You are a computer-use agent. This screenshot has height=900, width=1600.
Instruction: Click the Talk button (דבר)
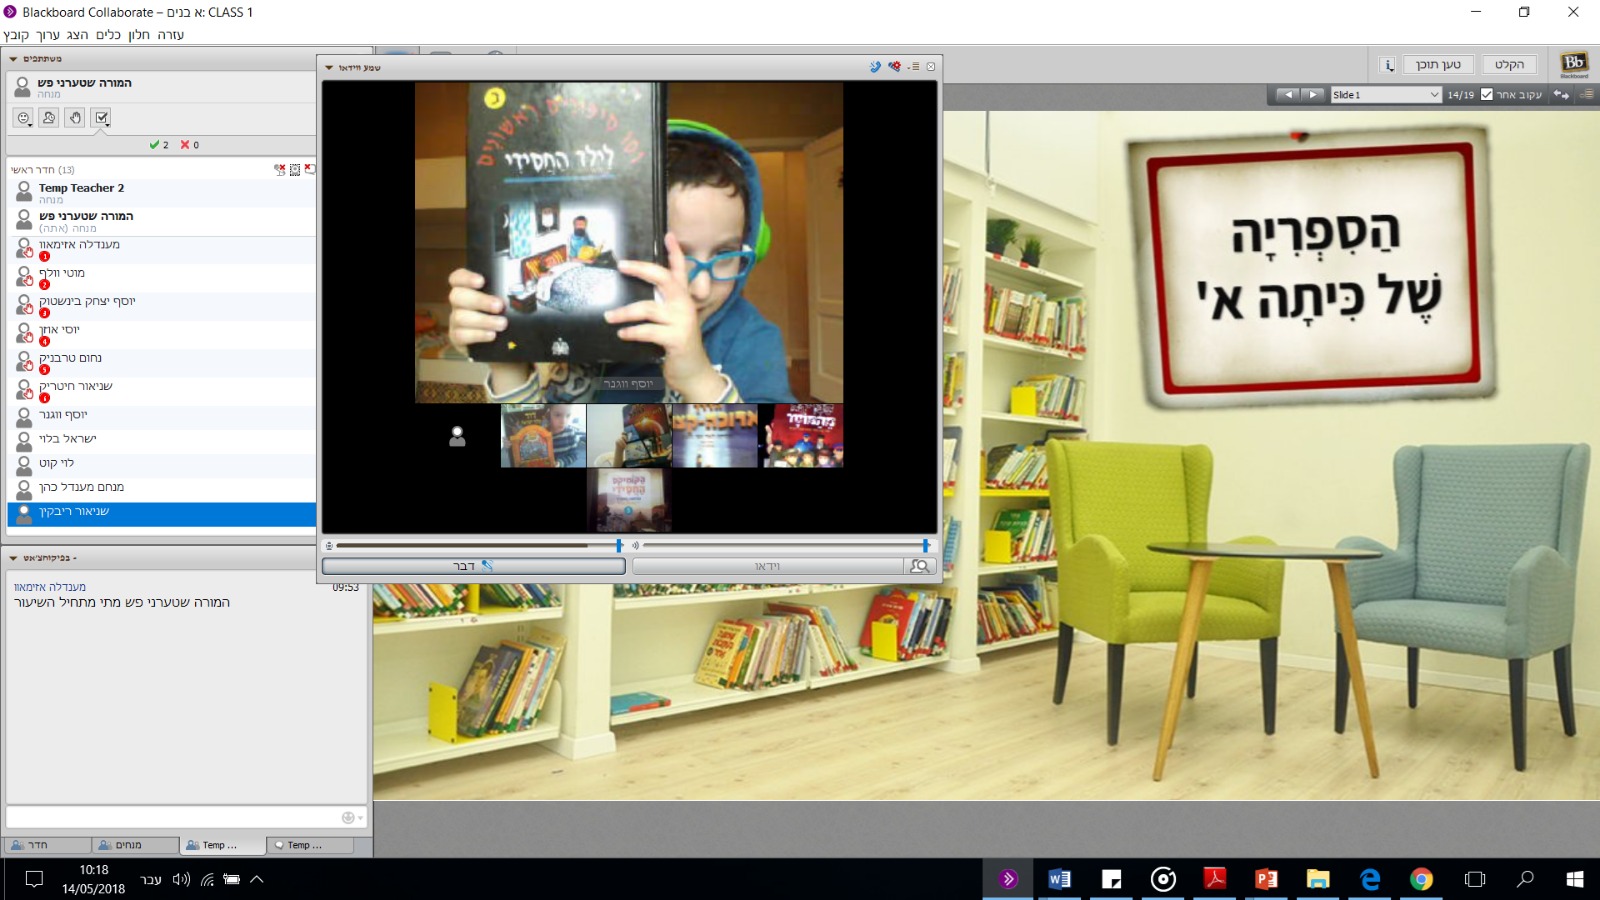coord(474,566)
